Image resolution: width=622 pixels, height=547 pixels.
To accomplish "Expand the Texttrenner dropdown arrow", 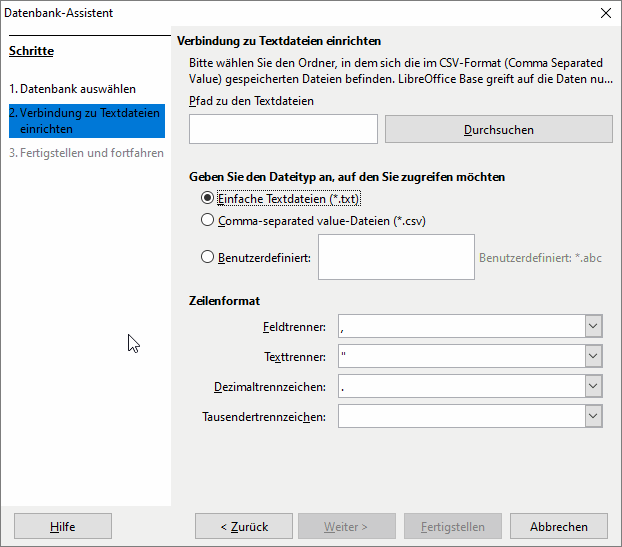I will [x=593, y=356].
